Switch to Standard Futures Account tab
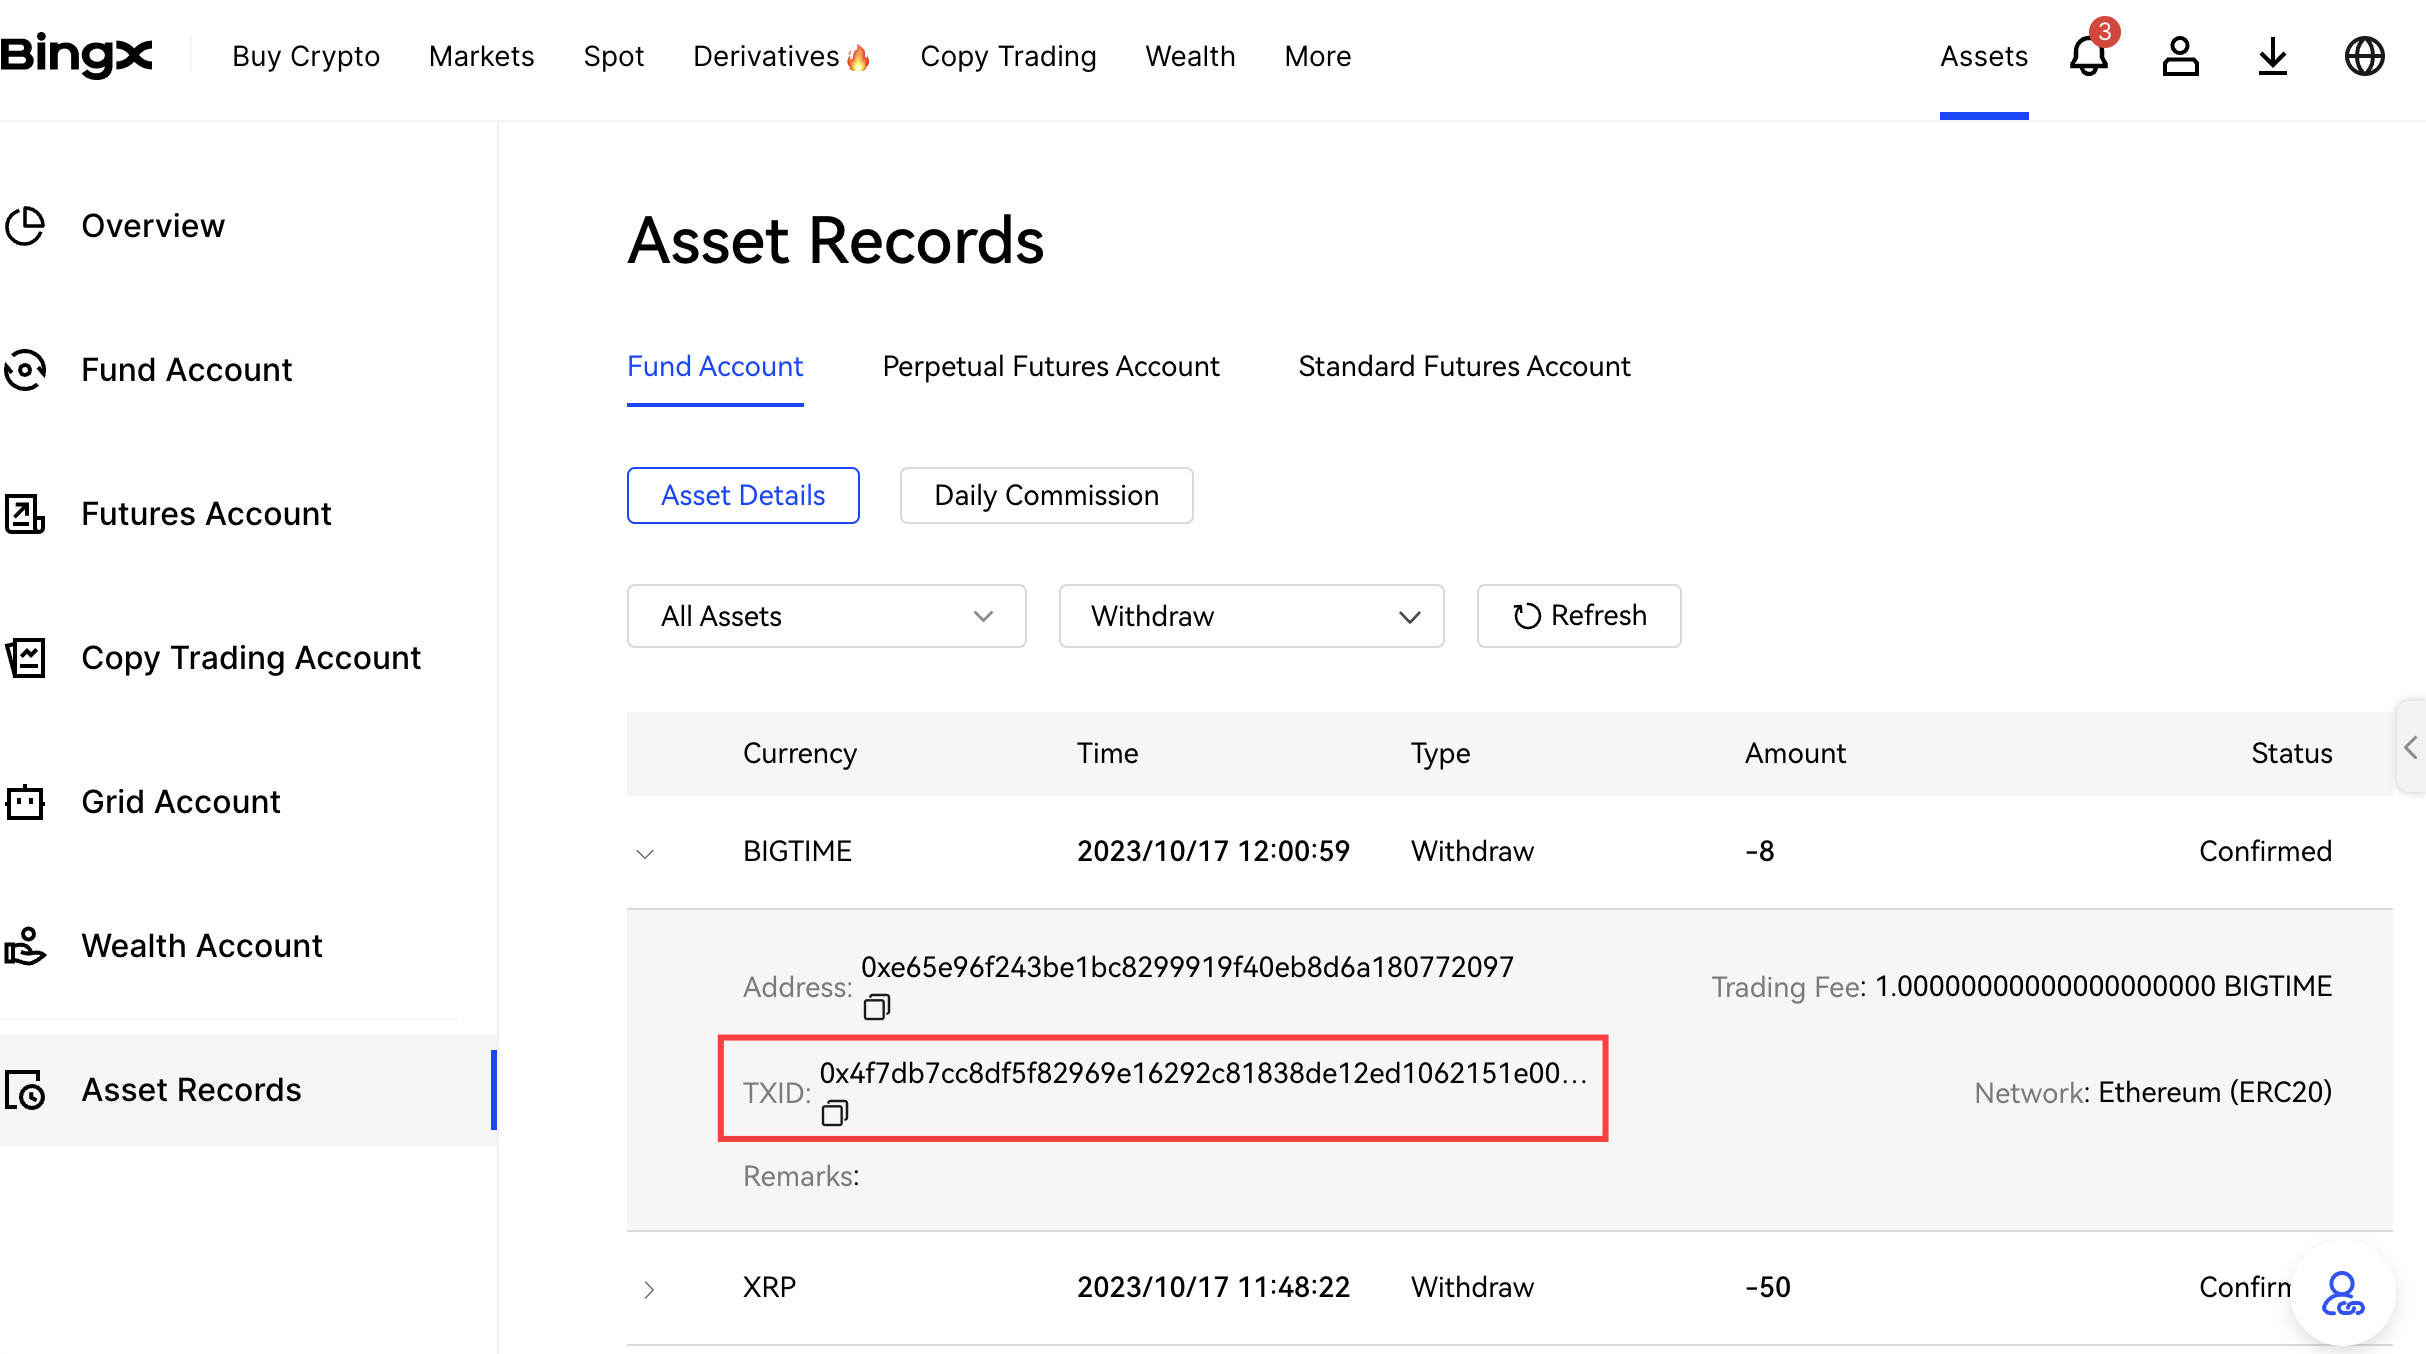This screenshot has width=2426, height=1354. (x=1464, y=367)
